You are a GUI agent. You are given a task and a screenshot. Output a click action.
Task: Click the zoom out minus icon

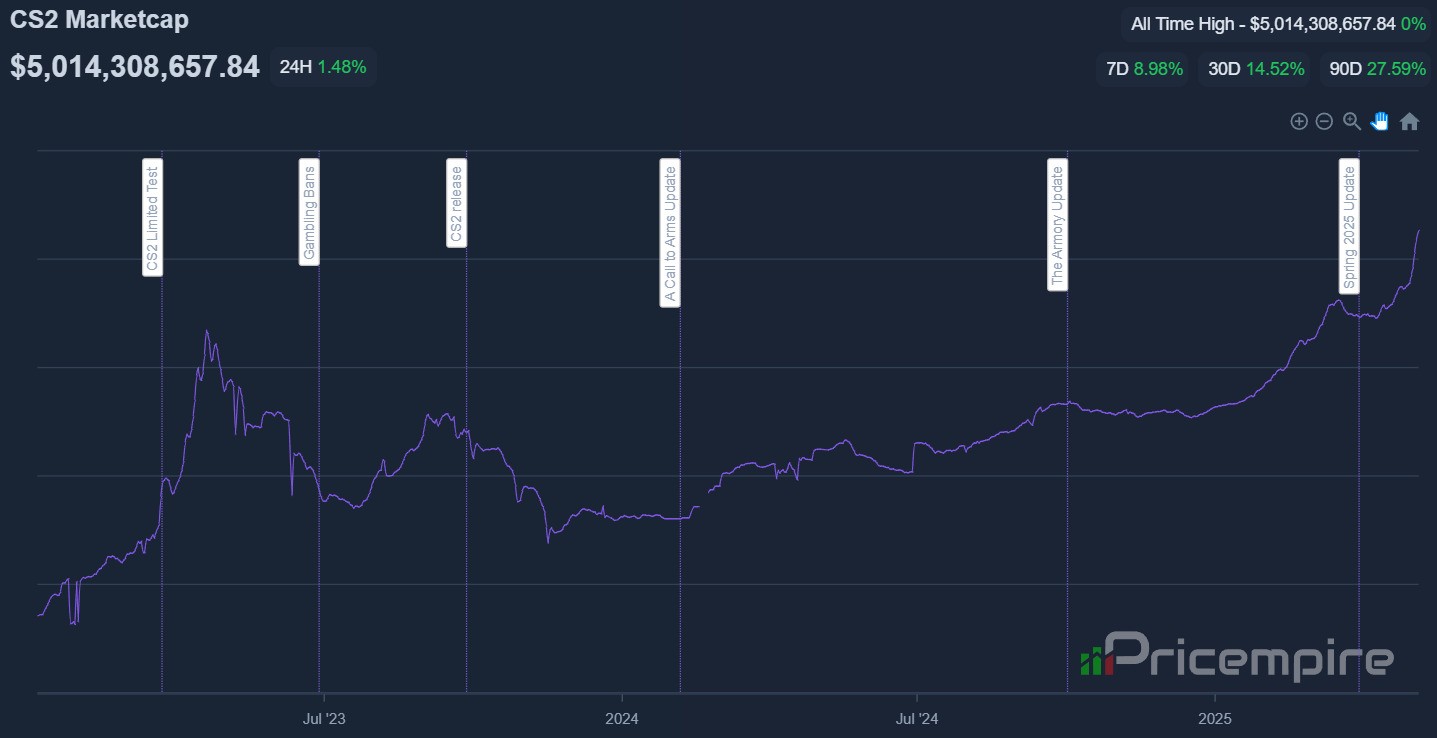(1324, 121)
